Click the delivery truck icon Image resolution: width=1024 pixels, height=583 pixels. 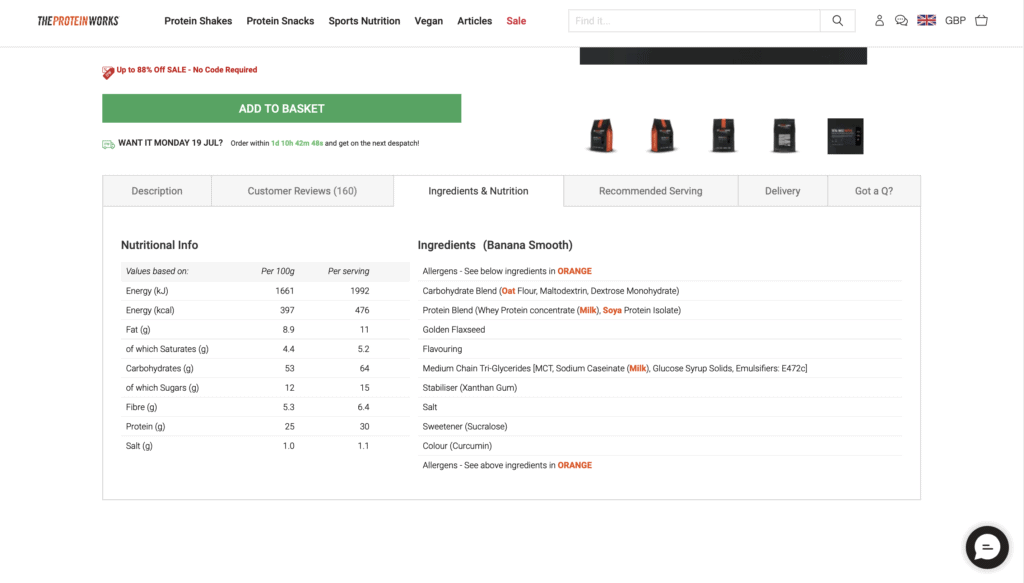108,144
